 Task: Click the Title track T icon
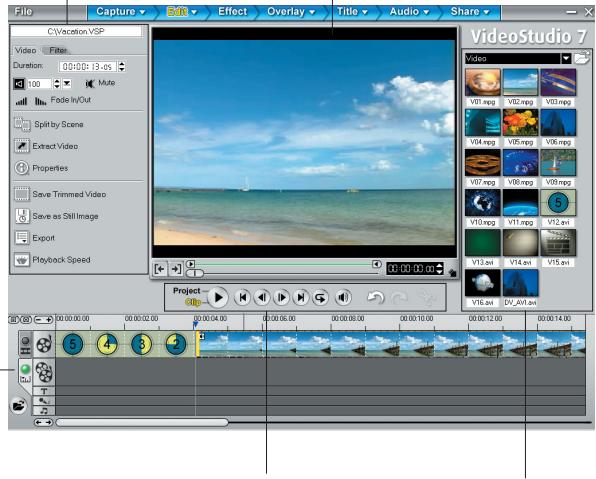pyautogui.click(x=44, y=391)
